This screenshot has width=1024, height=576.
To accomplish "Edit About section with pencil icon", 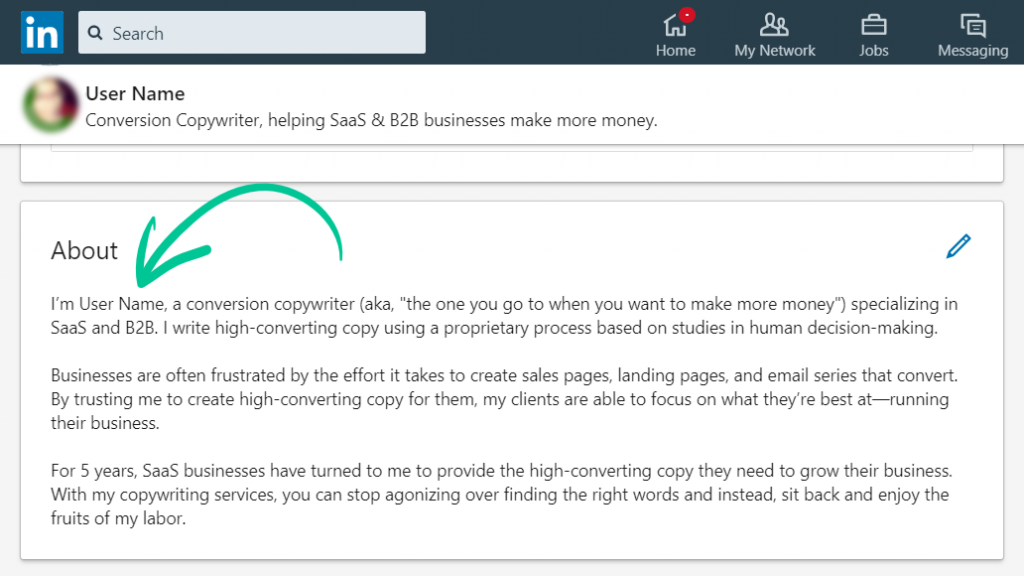I will click(x=958, y=246).
